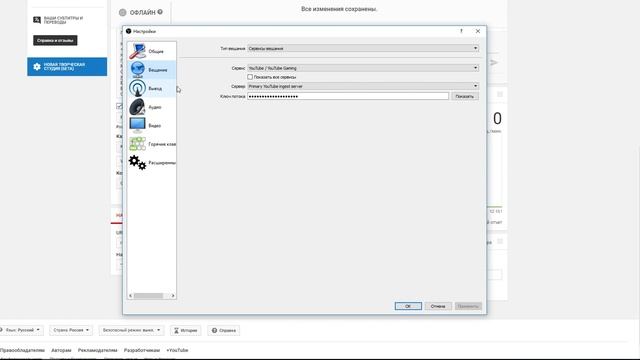Open the Видео monitor section
The height and width of the screenshot is (360, 640).
tap(151, 125)
